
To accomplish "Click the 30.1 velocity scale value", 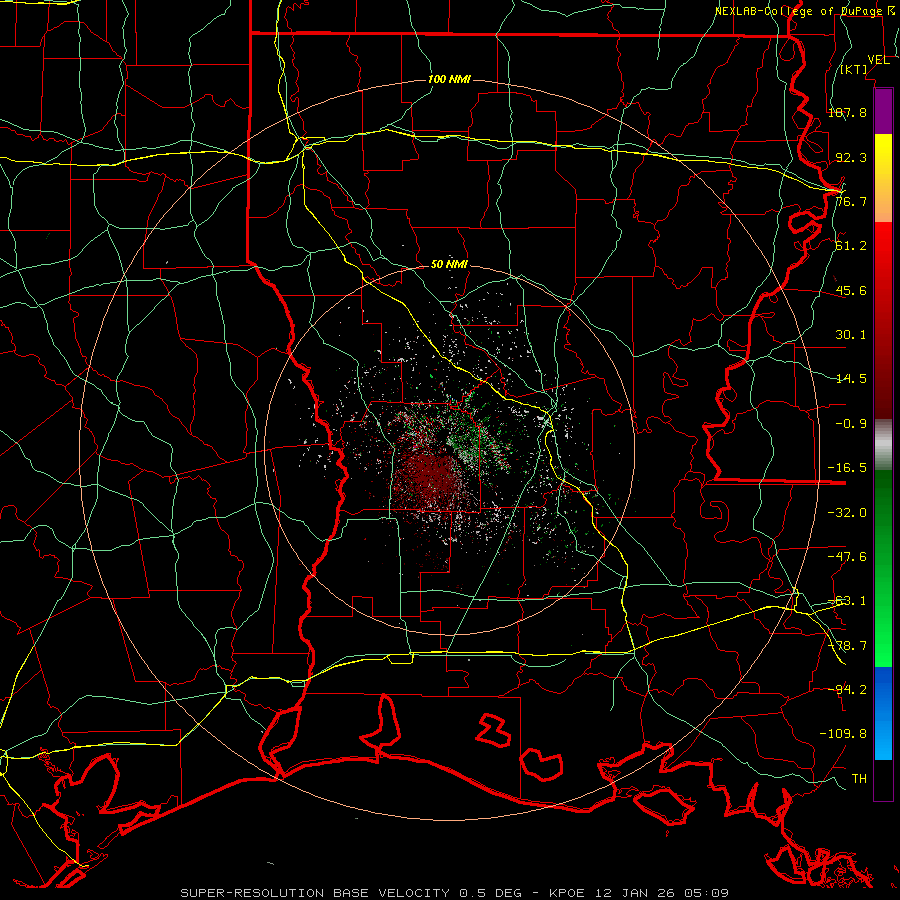I will tap(851, 335).
